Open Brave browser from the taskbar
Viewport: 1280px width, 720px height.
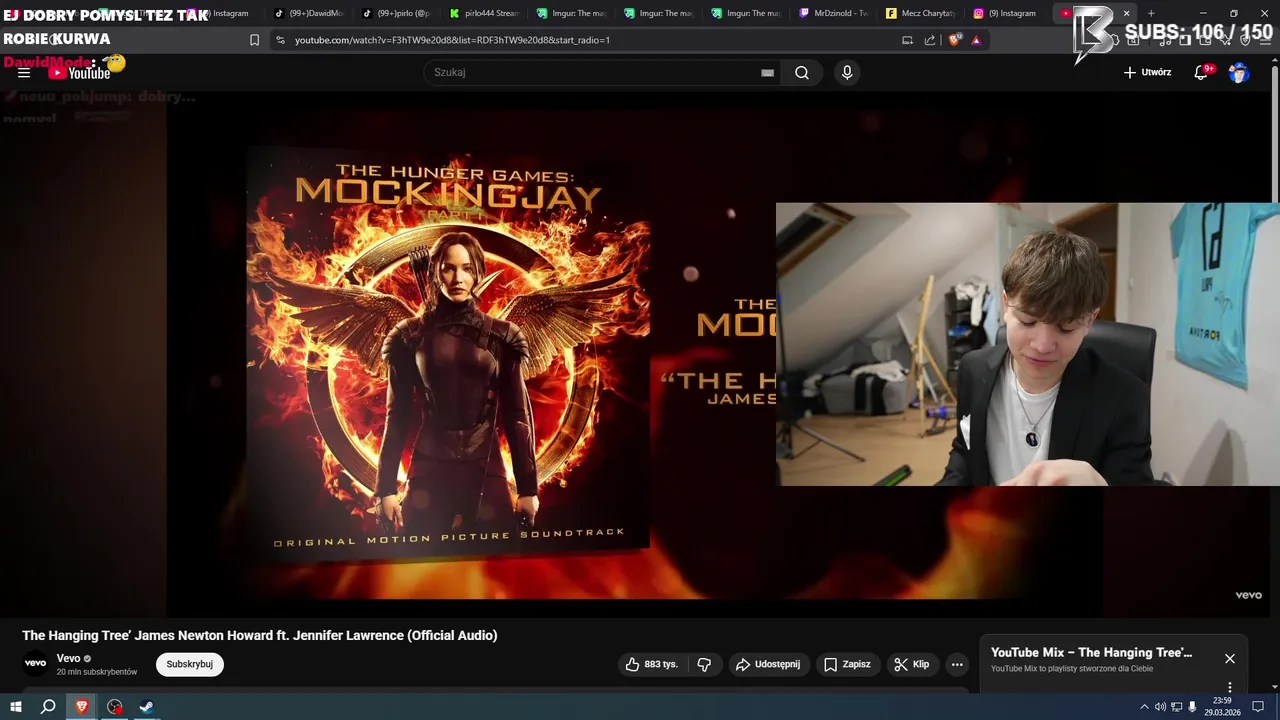82,707
